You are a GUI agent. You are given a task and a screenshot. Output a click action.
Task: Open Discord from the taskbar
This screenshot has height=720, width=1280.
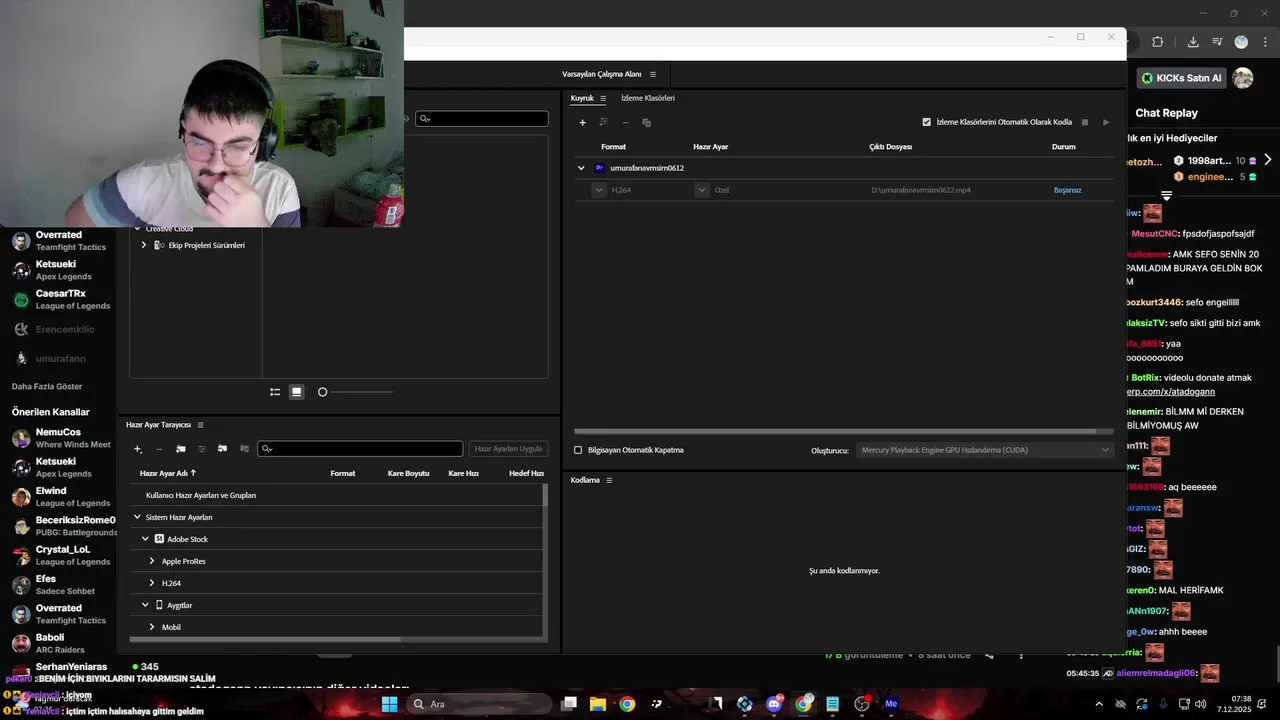774,704
